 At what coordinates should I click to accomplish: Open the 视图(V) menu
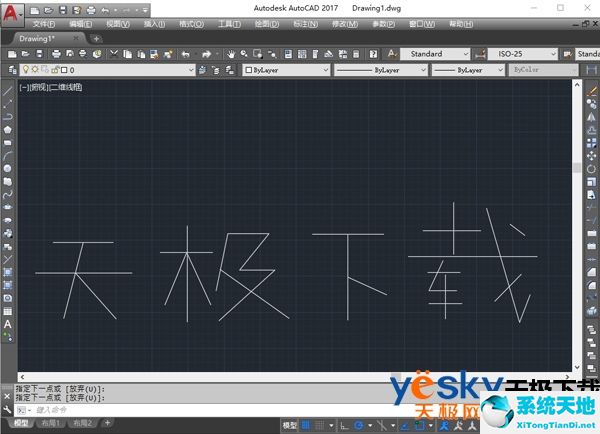(x=118, y=24)
